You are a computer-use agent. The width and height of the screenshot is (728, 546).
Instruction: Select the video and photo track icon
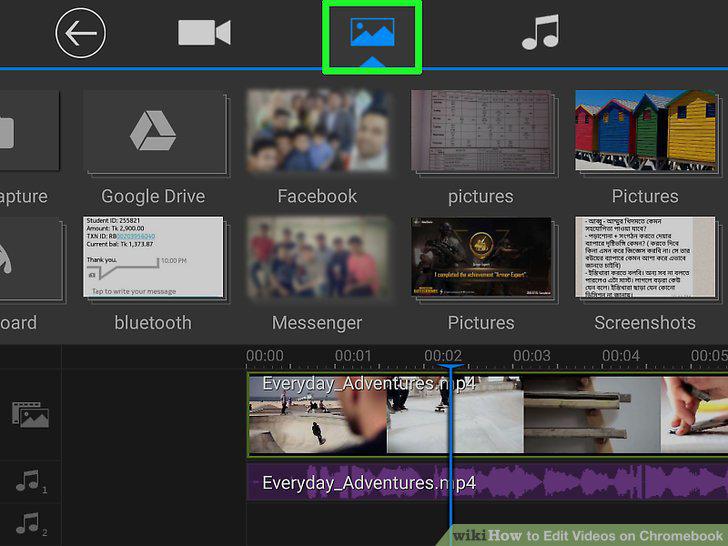pyautogui.click(x=30, y=415)
